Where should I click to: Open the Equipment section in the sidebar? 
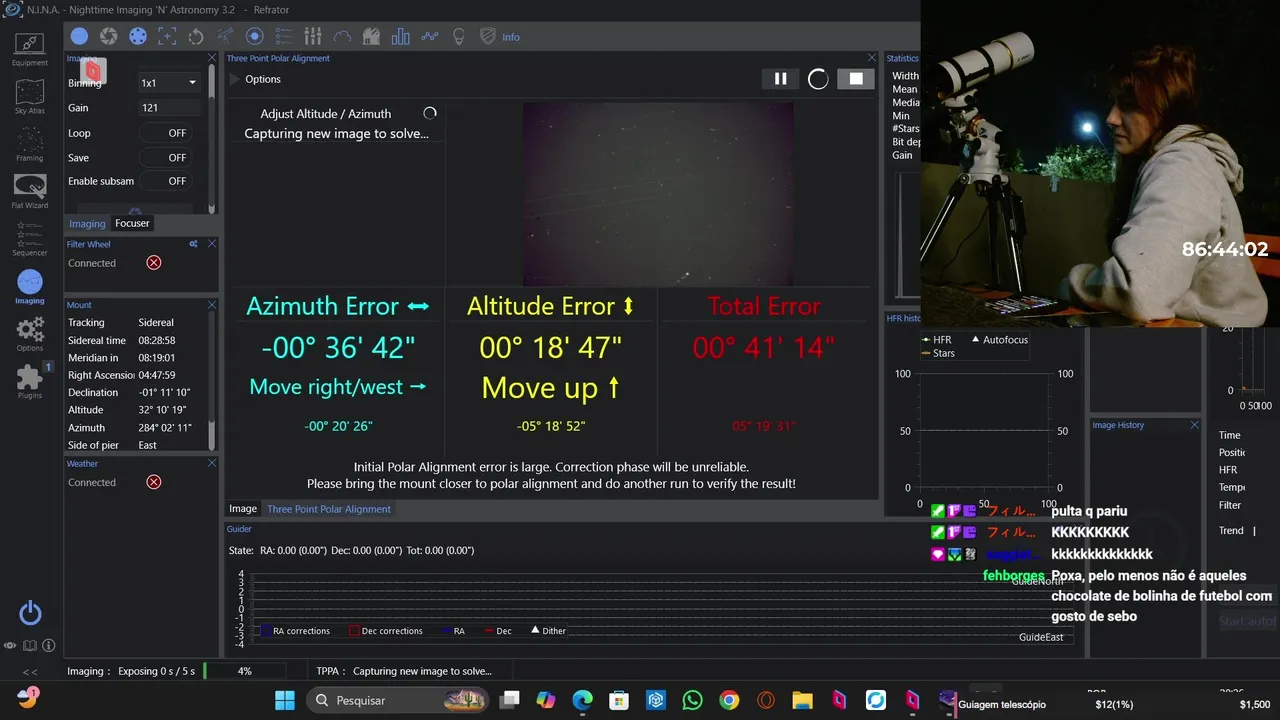30,48
